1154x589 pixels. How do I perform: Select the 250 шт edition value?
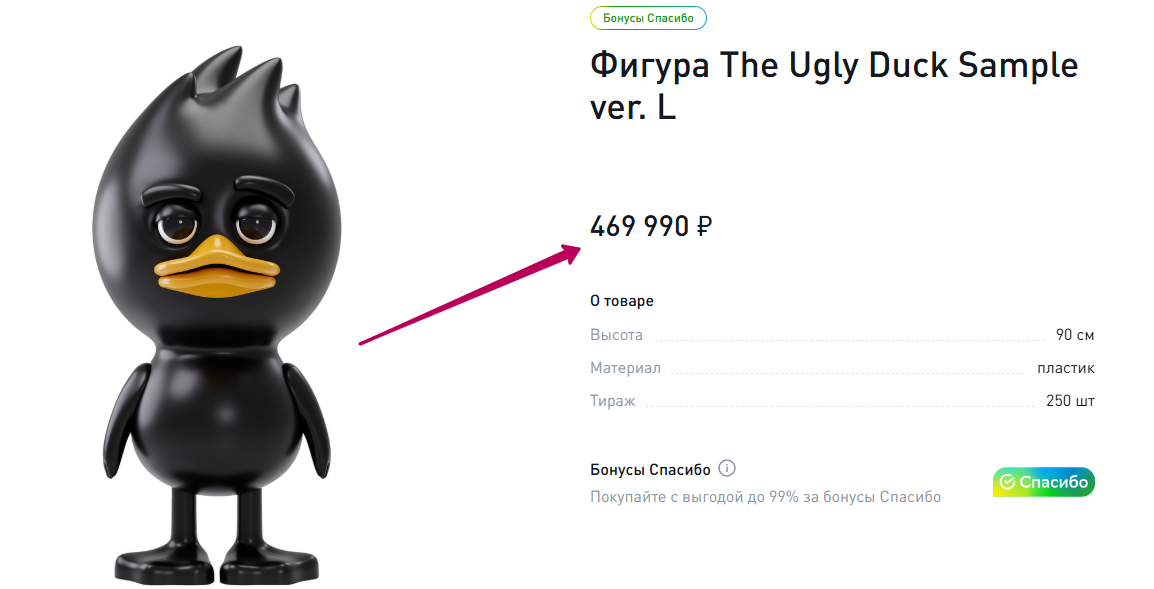pyautogui.click(x=1071, y=401)
